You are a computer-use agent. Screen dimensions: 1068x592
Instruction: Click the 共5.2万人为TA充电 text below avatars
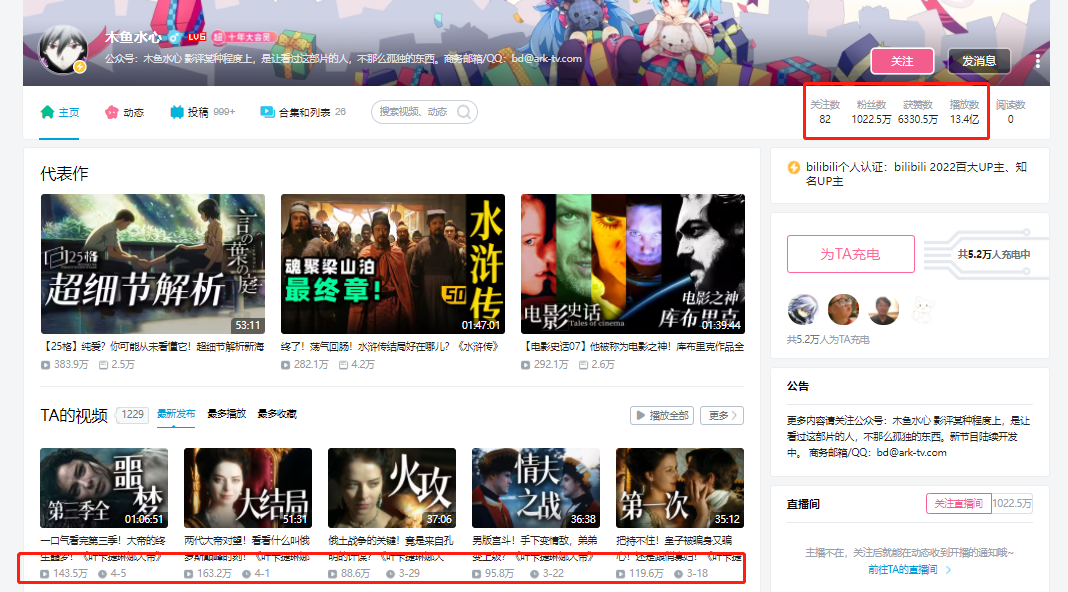pyautogui.click(x=828, y=339)
